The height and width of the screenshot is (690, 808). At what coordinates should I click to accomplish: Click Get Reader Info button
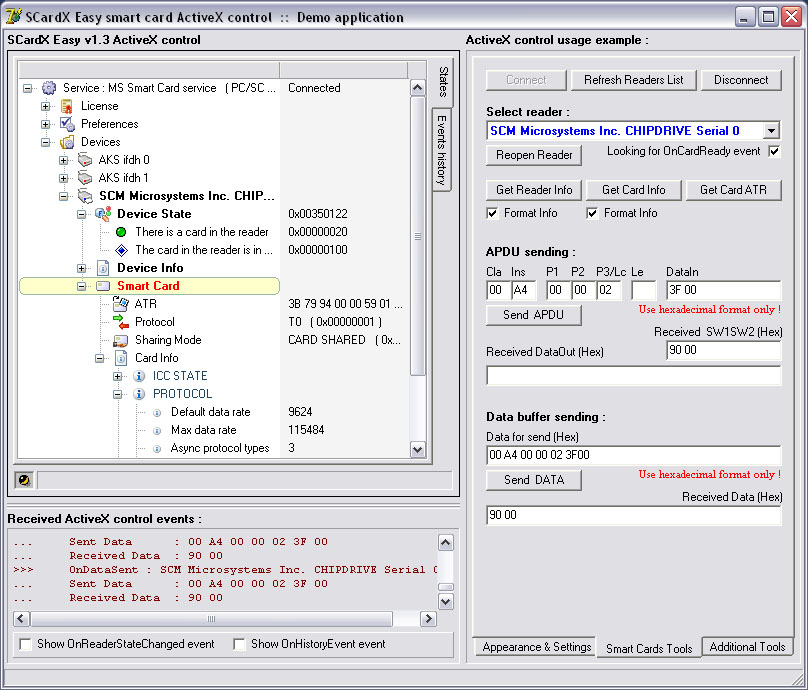coord(534,190)
